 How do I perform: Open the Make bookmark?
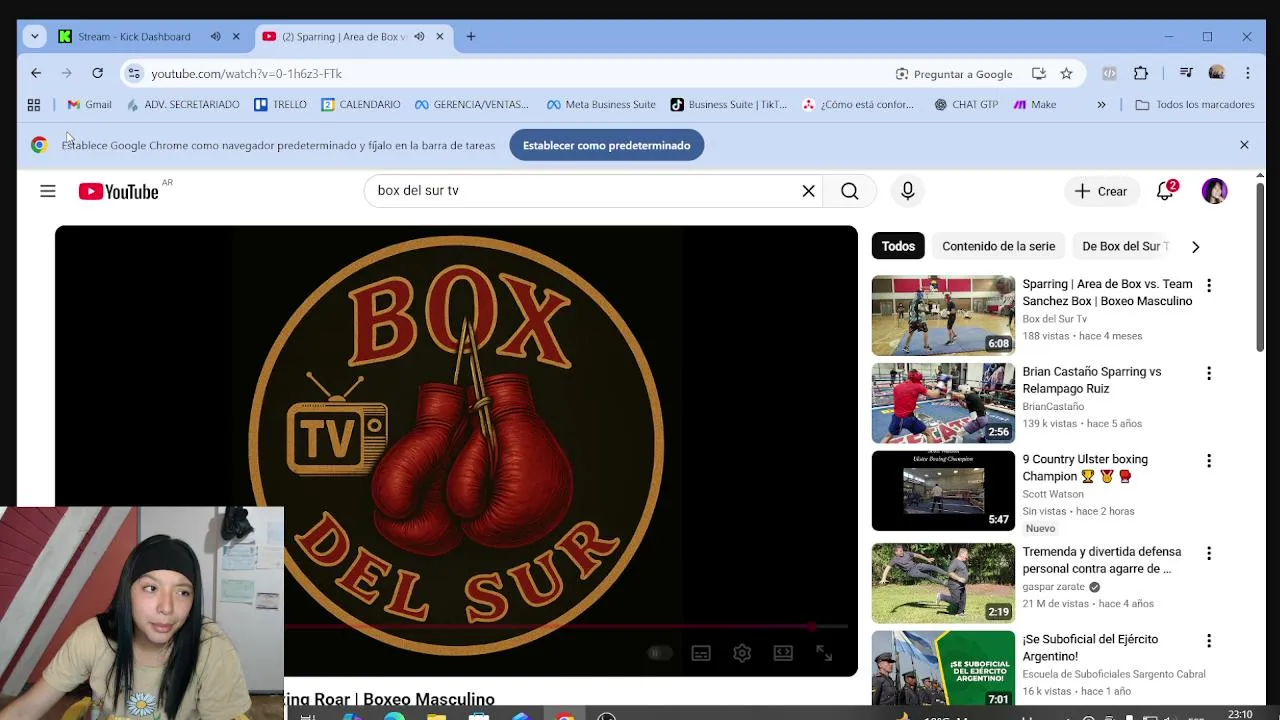pyautogui.click(x=1035, y=104)
